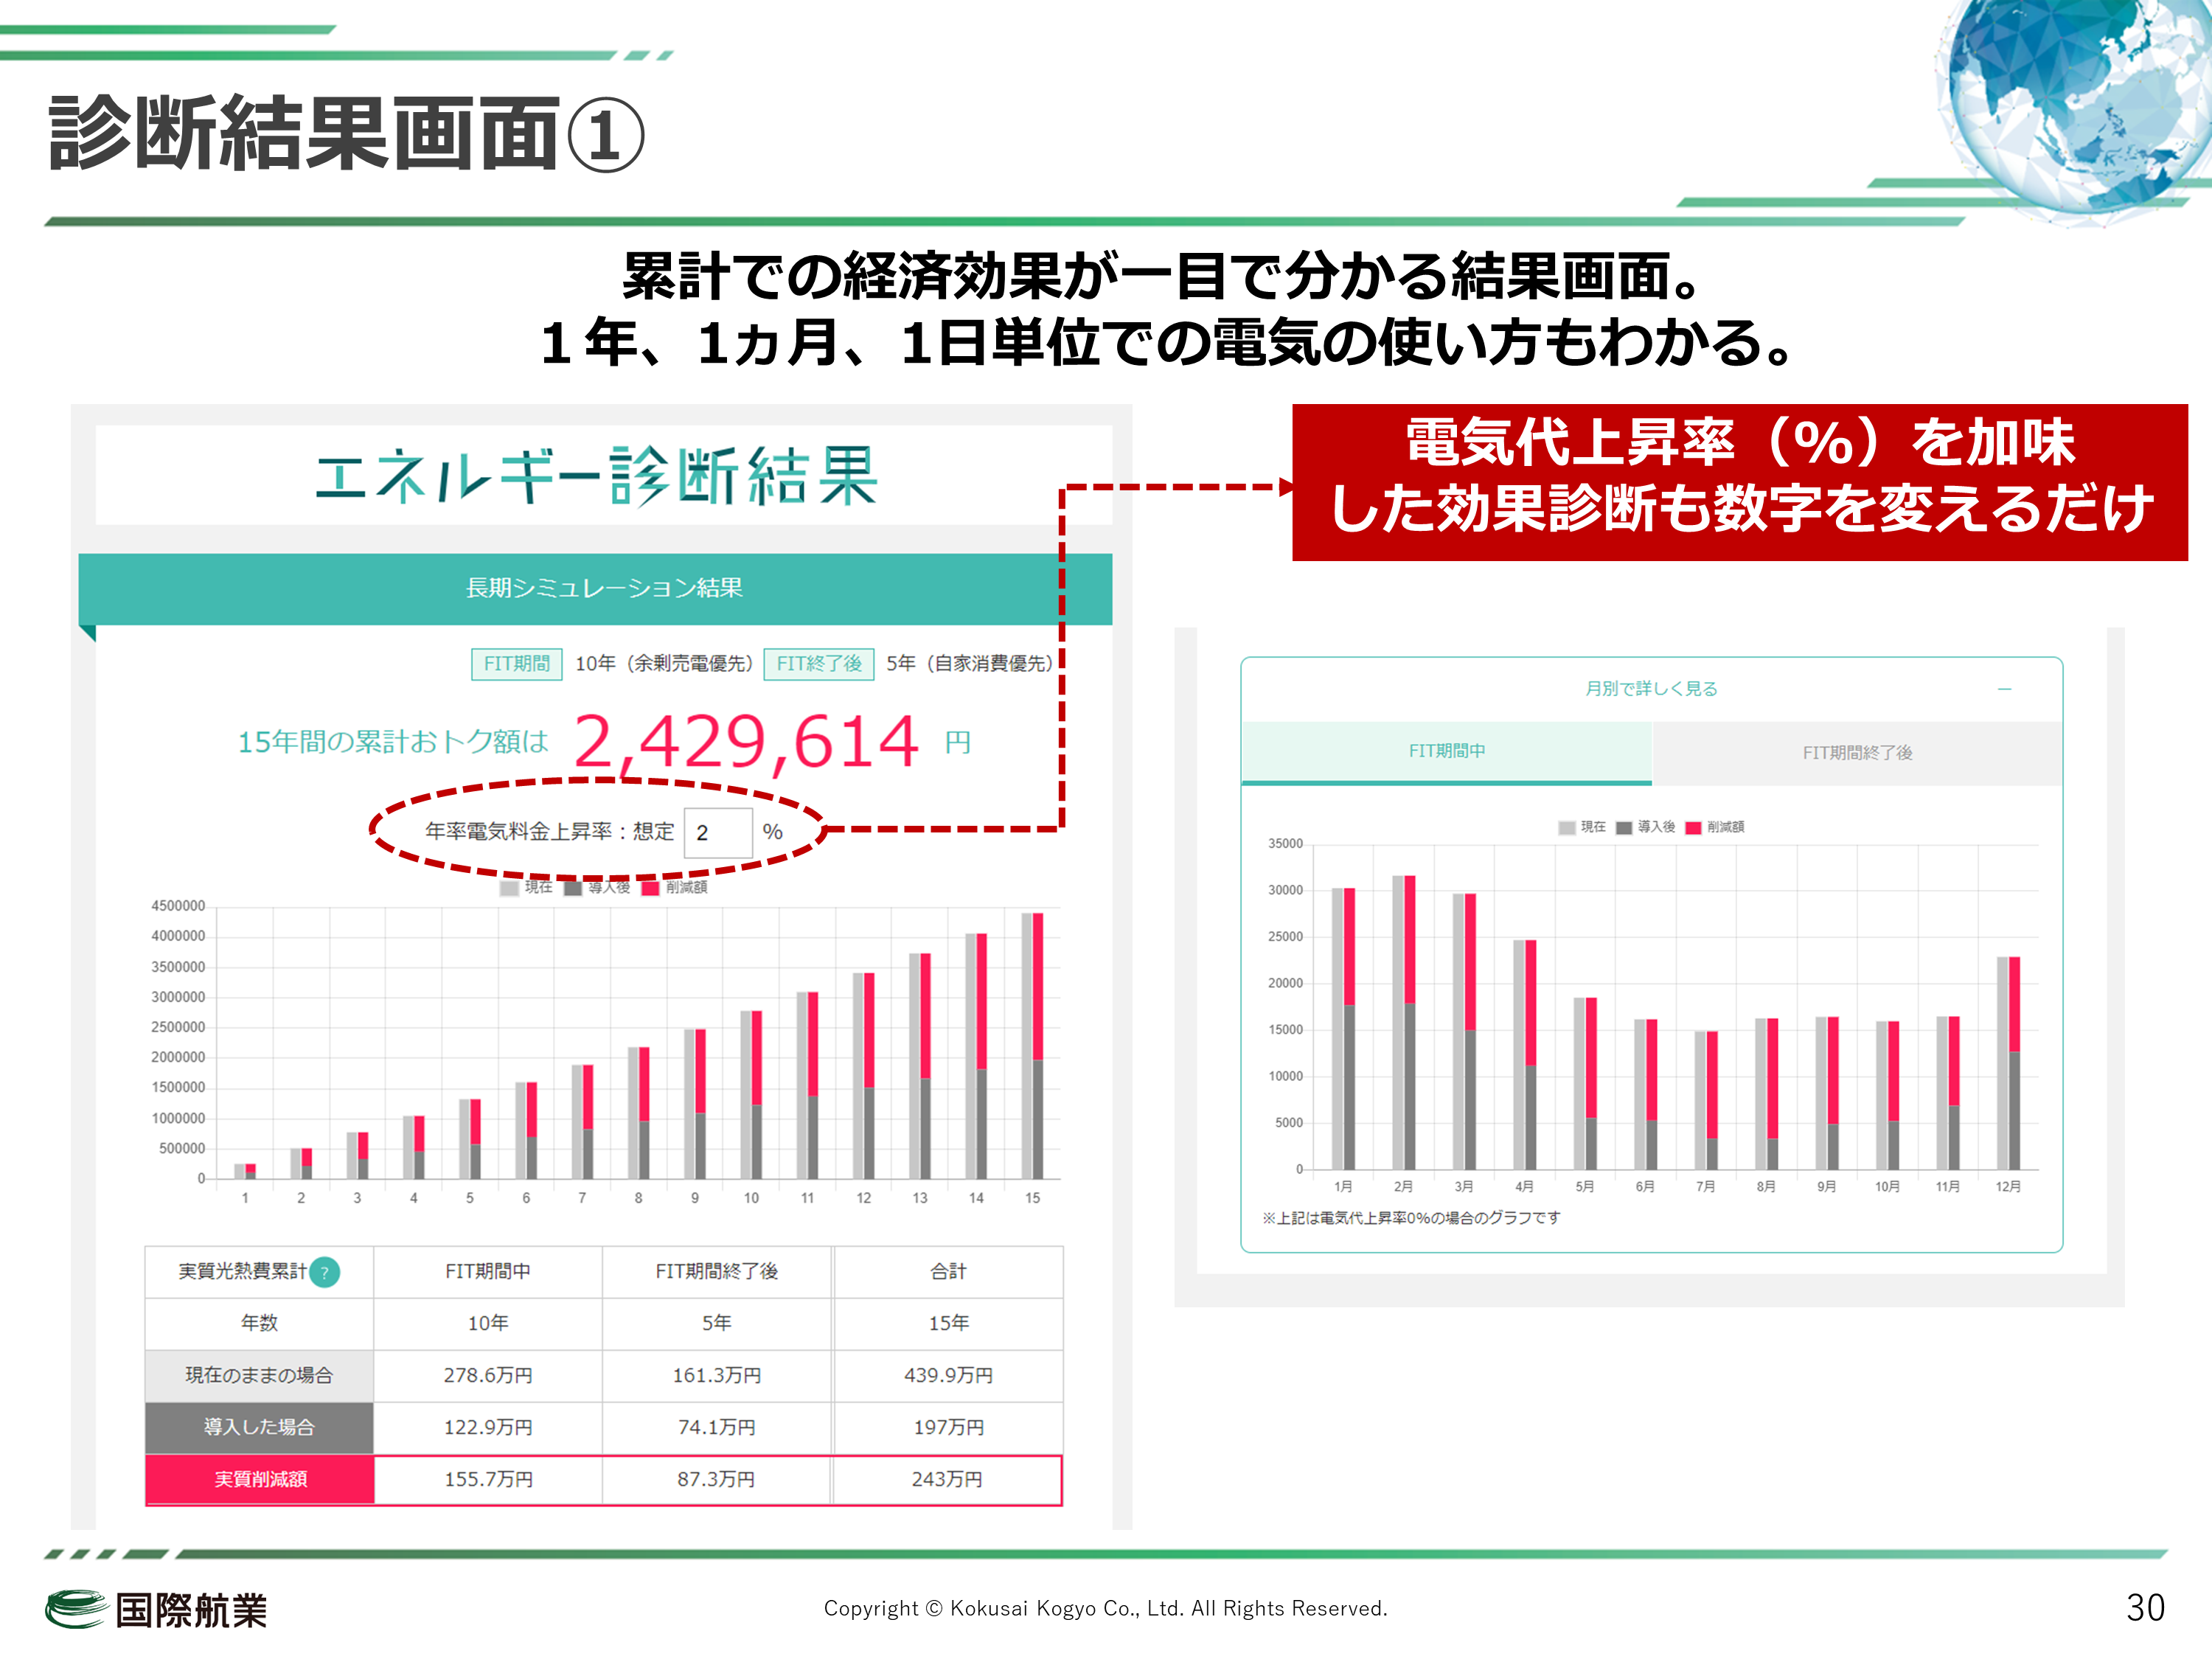Toggle 削減額 legend in monthly chart
Image resolution: width=2212 pixels, height=1659 pixels.
pyautogui.click(x=1715, y=827)
